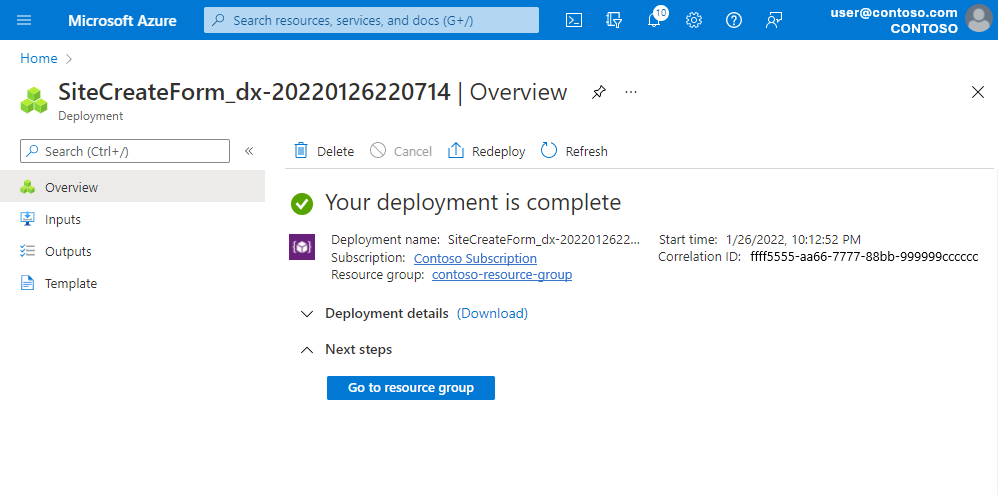Focus the global search resources box
This screenshot has width=998, height=495.
click(371, 20)
